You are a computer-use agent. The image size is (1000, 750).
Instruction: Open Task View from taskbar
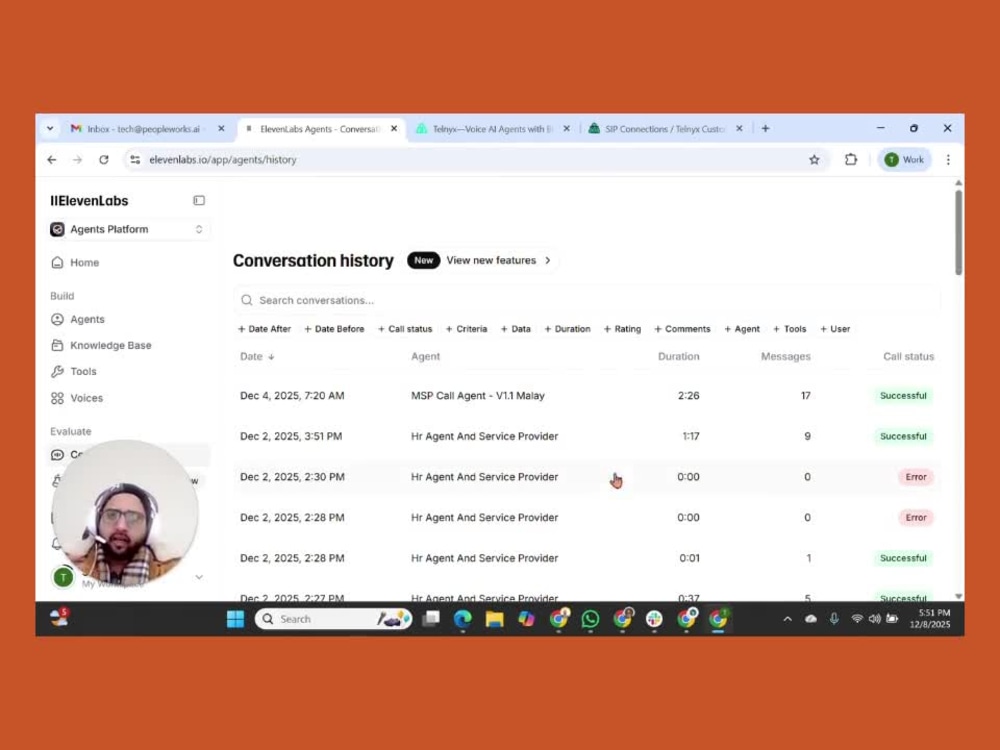tap(431, 619)
